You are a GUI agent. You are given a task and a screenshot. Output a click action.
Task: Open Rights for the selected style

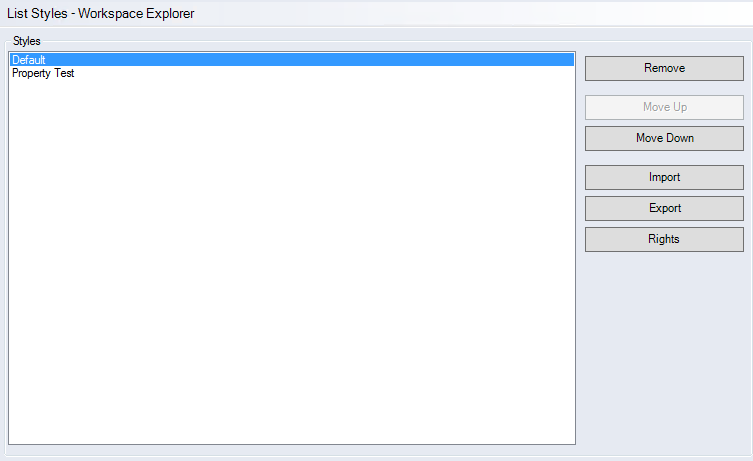click(664, 239)
